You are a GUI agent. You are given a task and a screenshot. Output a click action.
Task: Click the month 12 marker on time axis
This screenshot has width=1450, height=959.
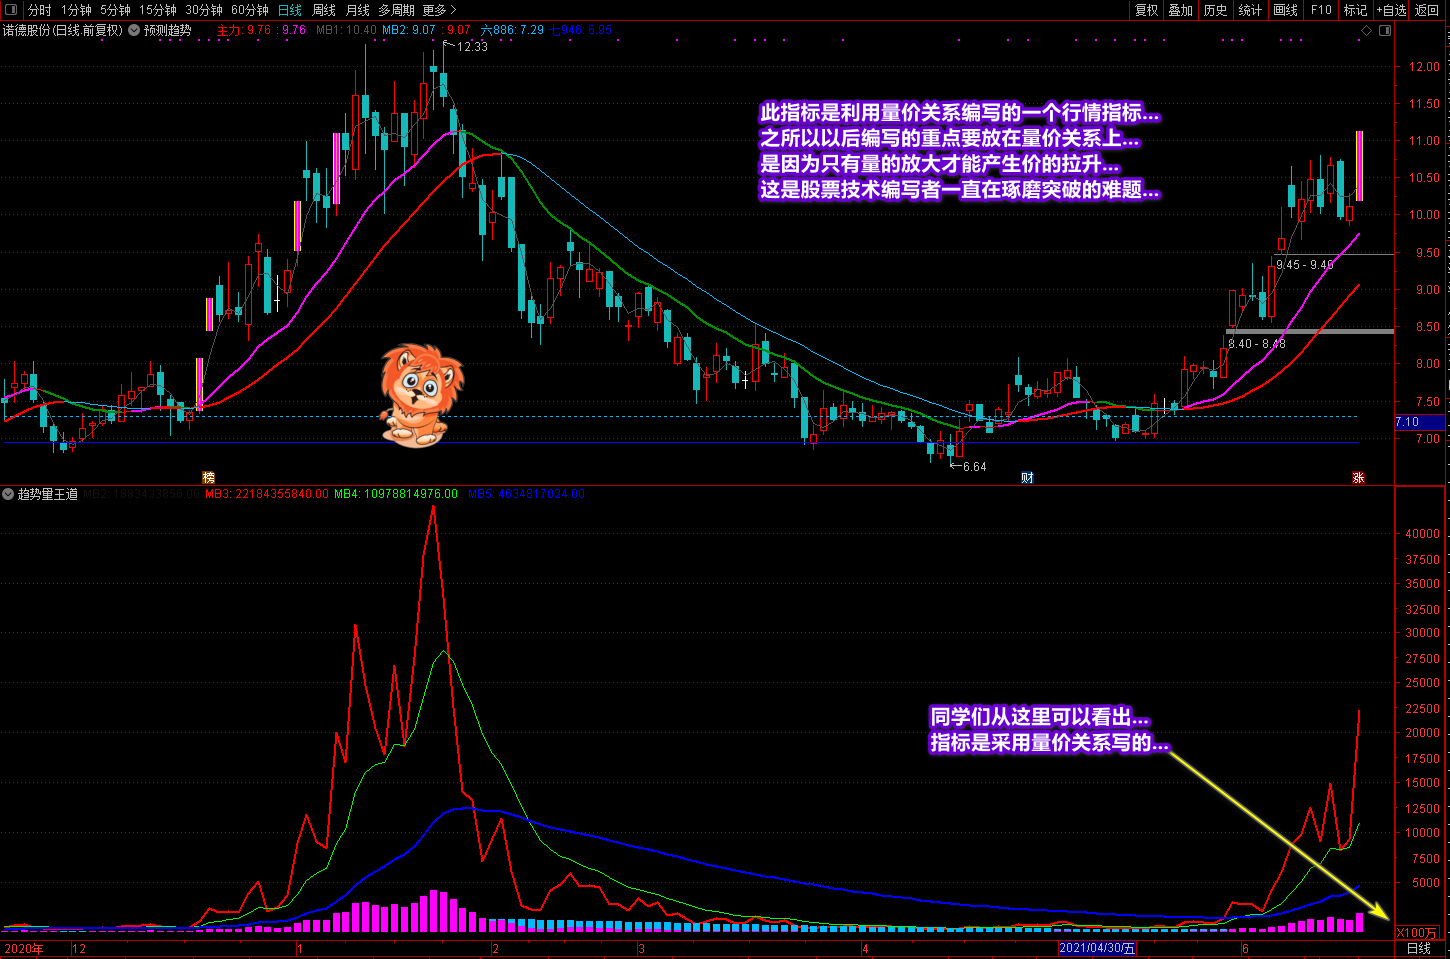(79, 948)
